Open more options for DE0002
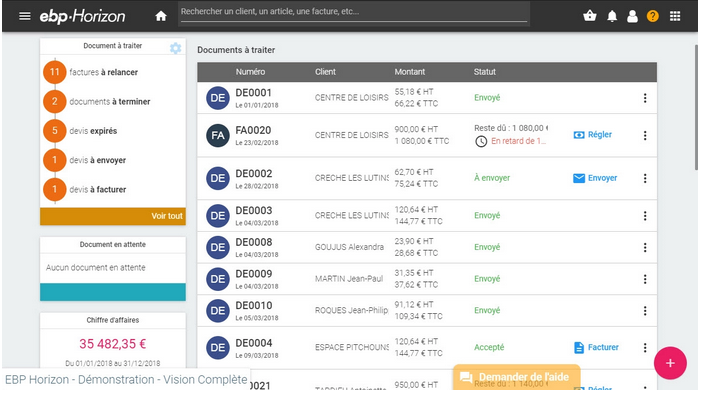 click(645, 179)
